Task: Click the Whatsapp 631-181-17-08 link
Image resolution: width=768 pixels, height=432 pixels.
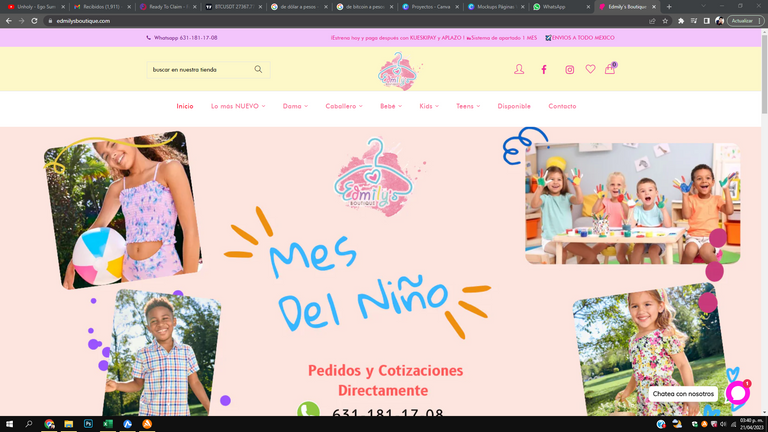Action: [x=182, y=38]
